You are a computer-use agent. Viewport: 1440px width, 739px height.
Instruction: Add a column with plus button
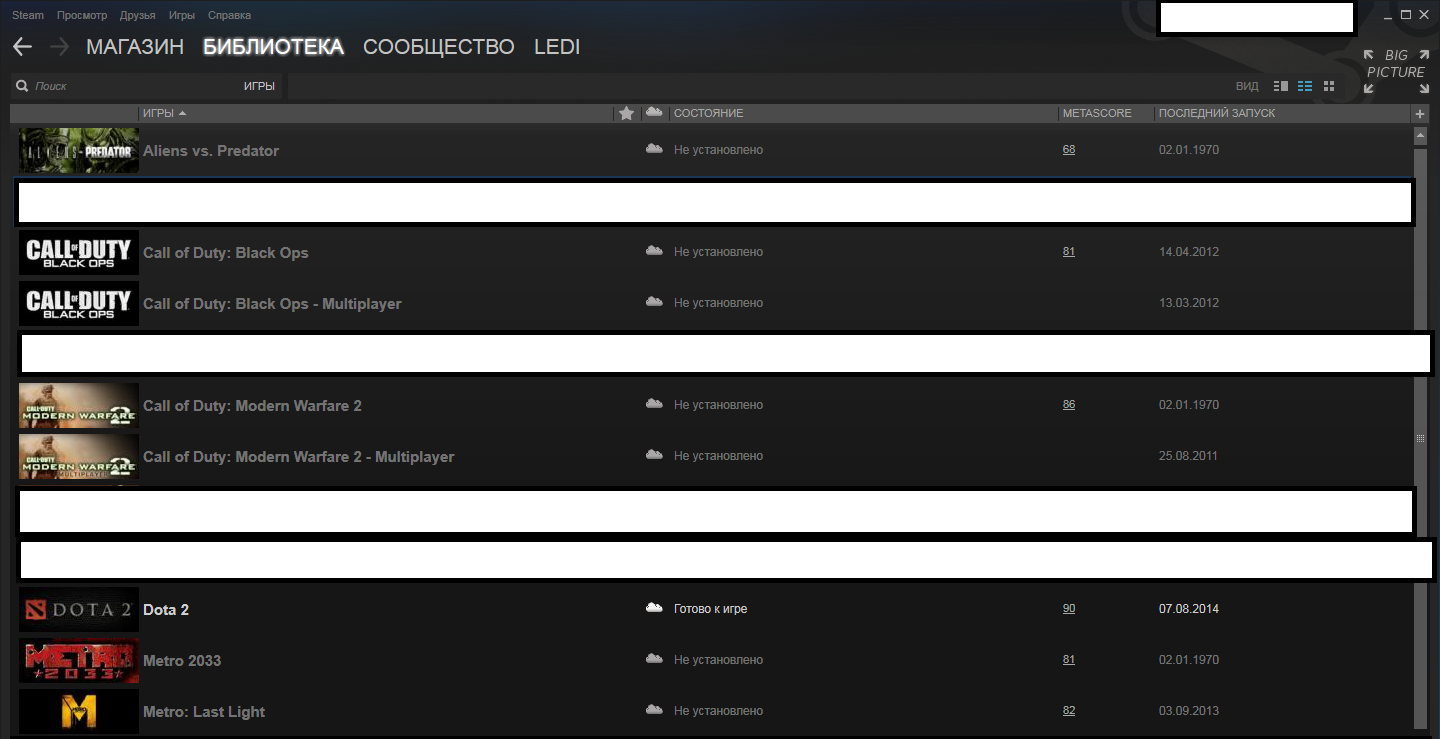[x=1420, y=114]
